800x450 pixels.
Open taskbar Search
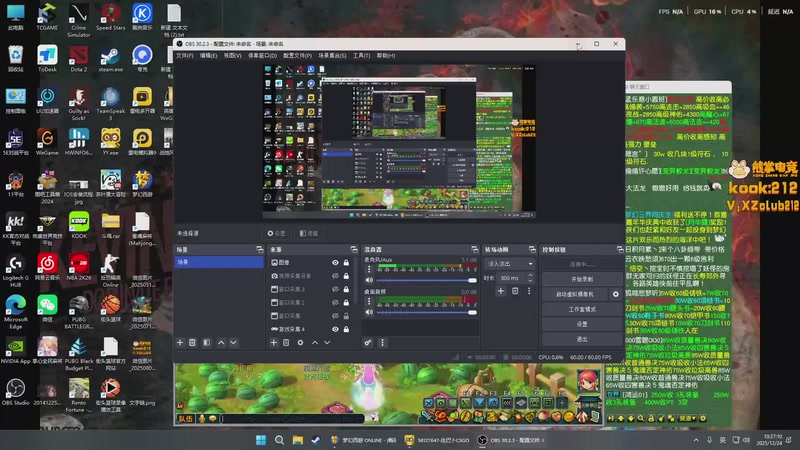[x=279, y=440]
